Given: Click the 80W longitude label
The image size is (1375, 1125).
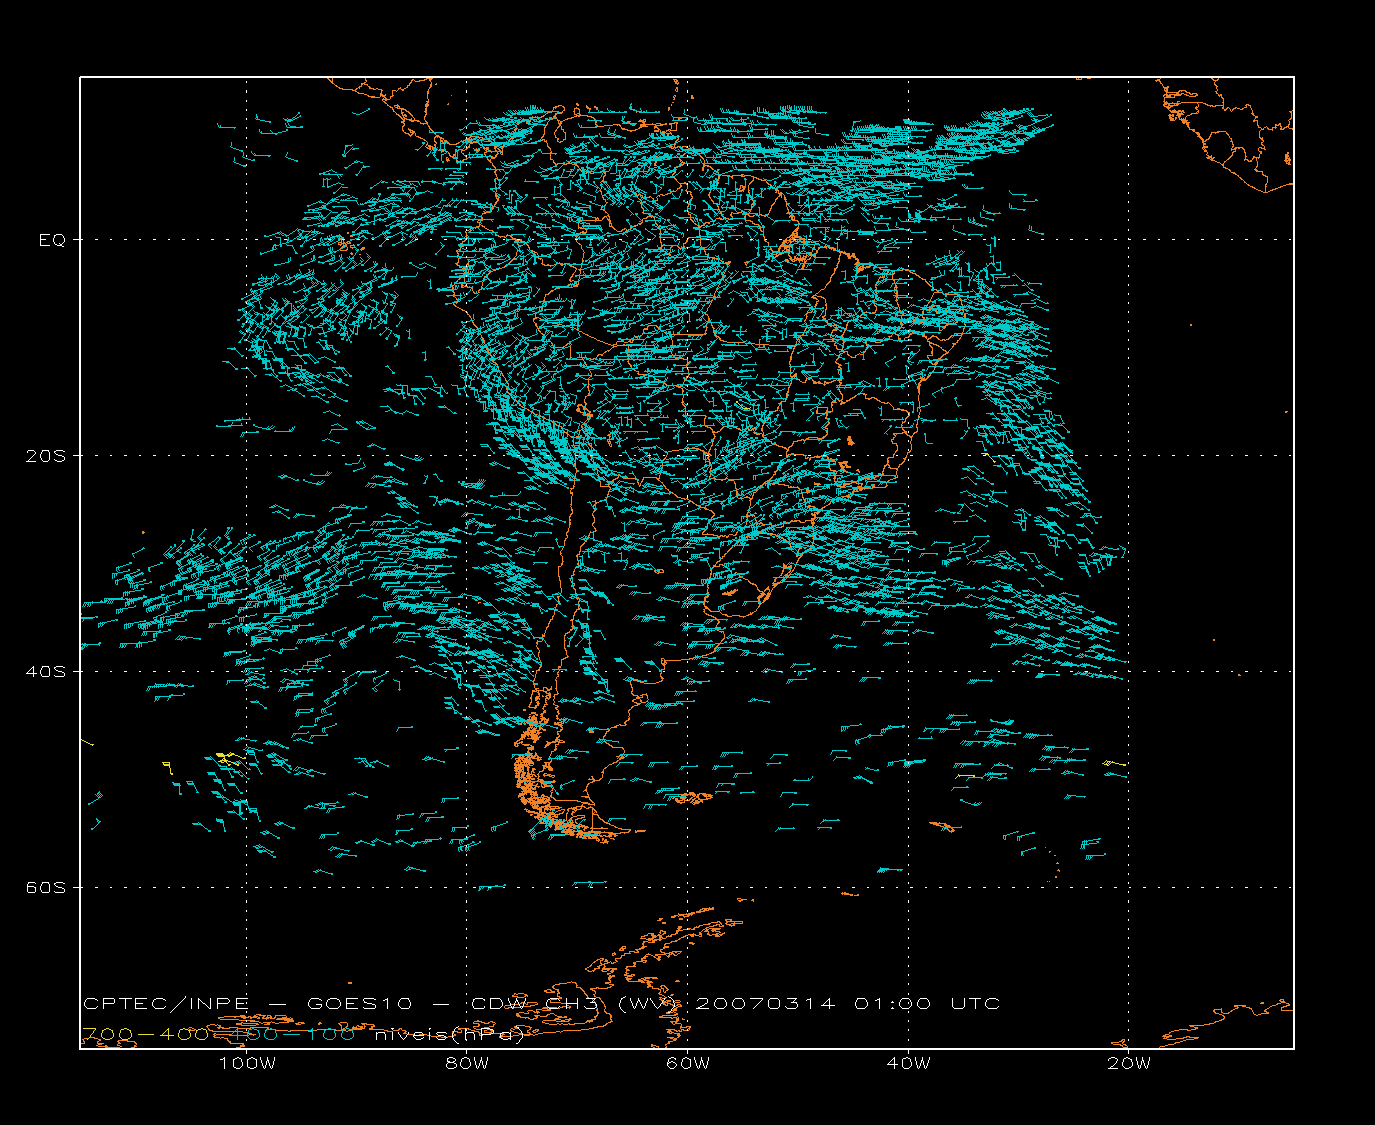Looking at the screenshot, I should [x=467, y=1063].
